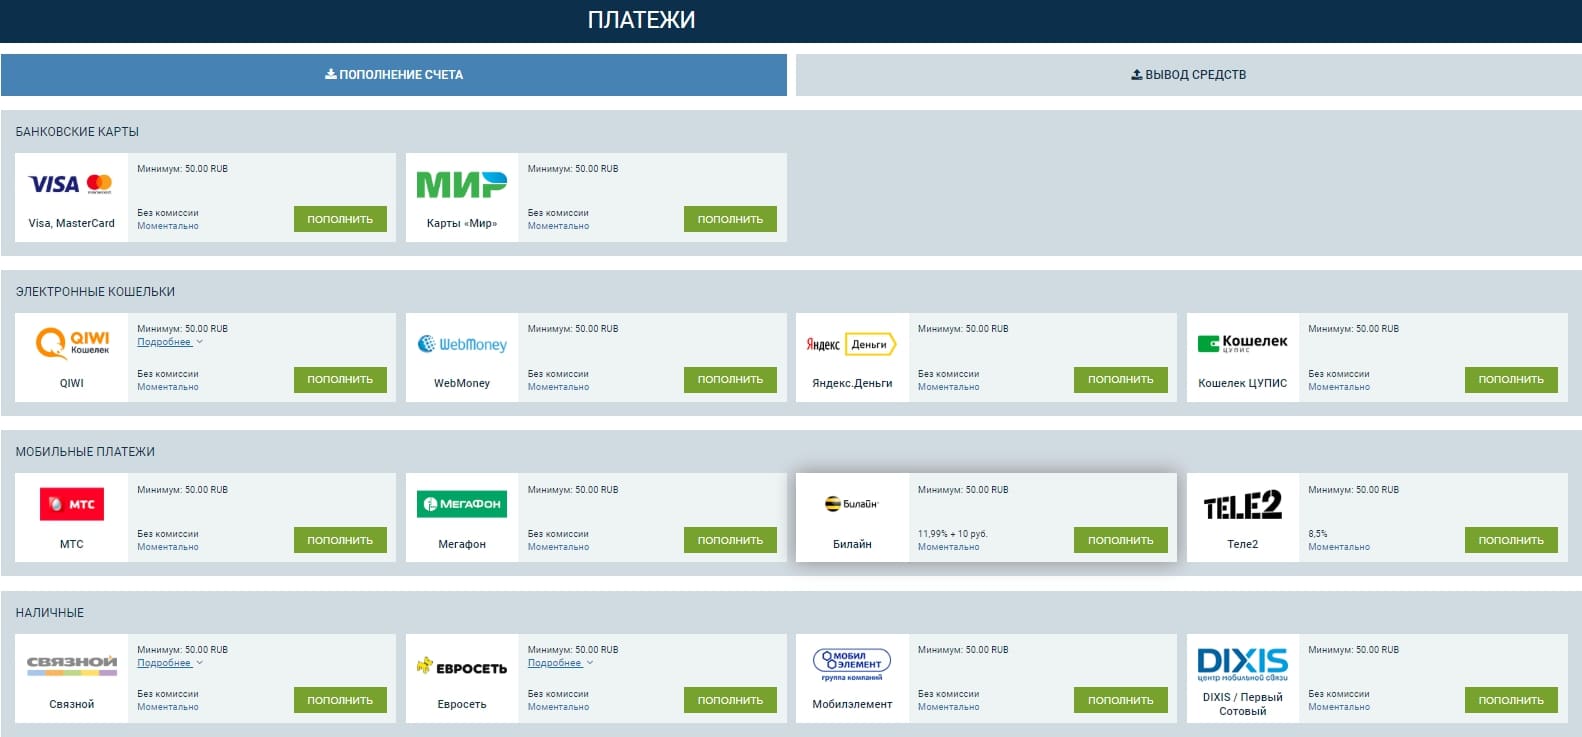Open the Вывод средств tab
The image size is (1582, 737).
[1189, 75]
